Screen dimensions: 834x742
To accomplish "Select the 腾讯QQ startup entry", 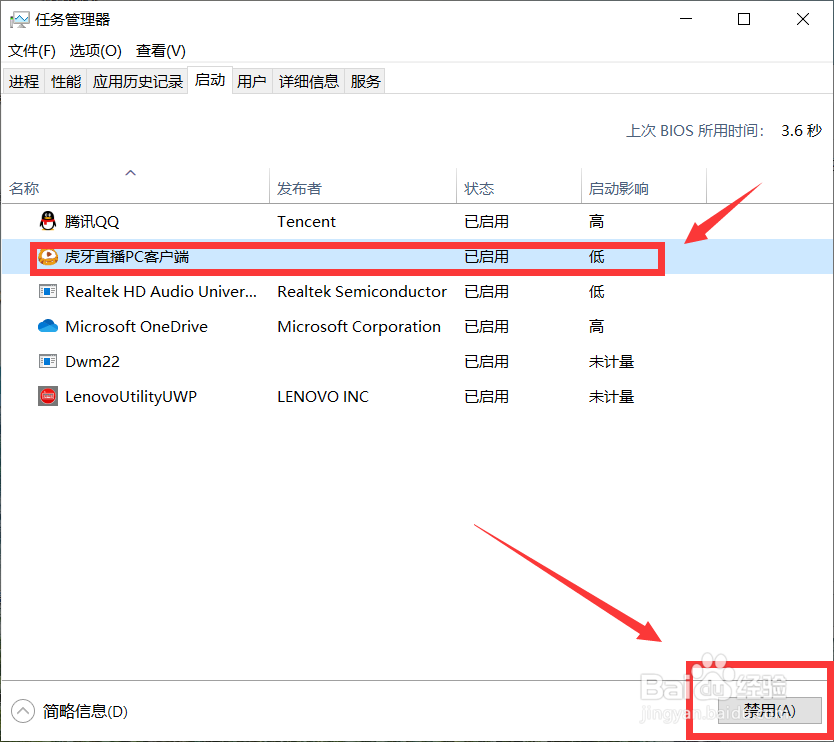I will click(x=92, y=221).
